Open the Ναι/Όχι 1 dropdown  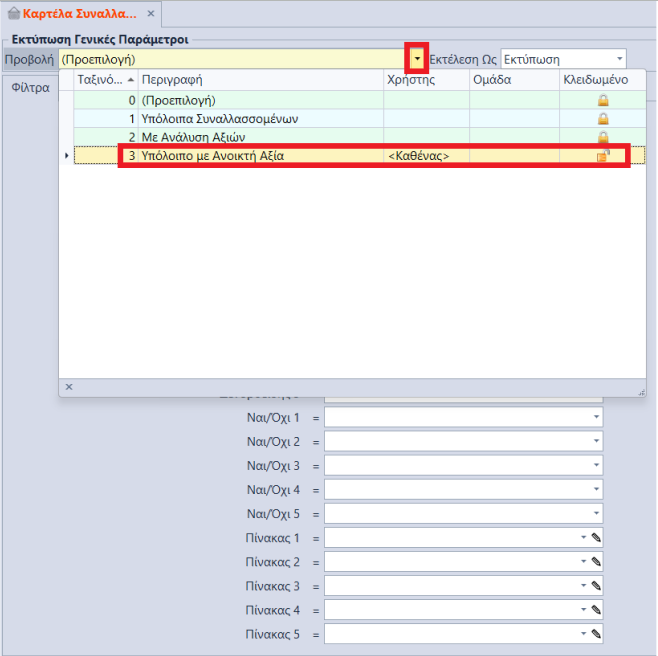click(x=596, y=417)
